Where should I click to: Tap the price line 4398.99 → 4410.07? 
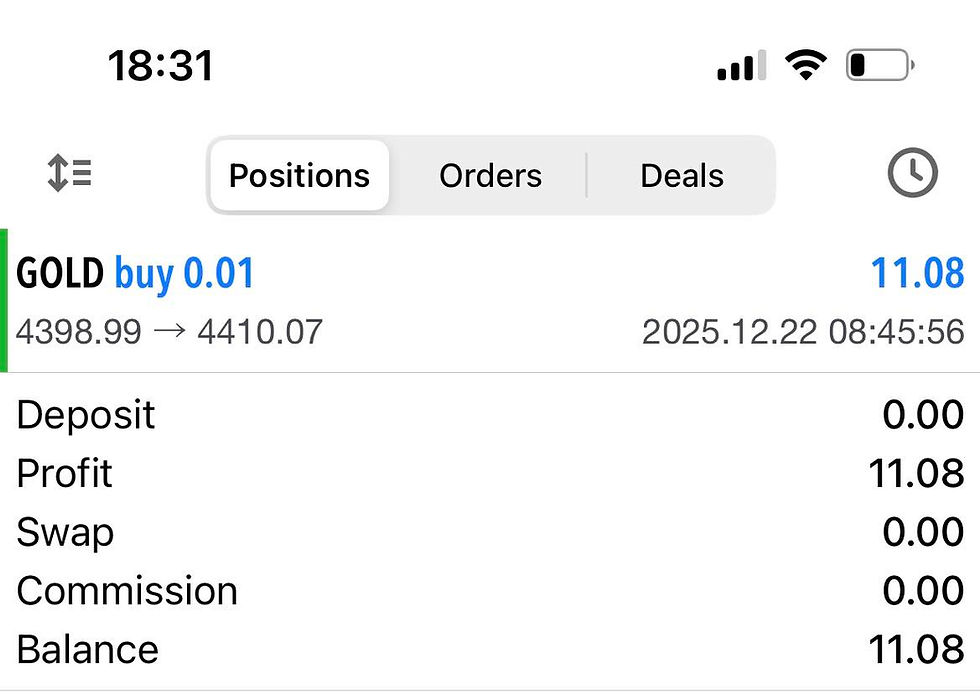click(x=169, y=331)
